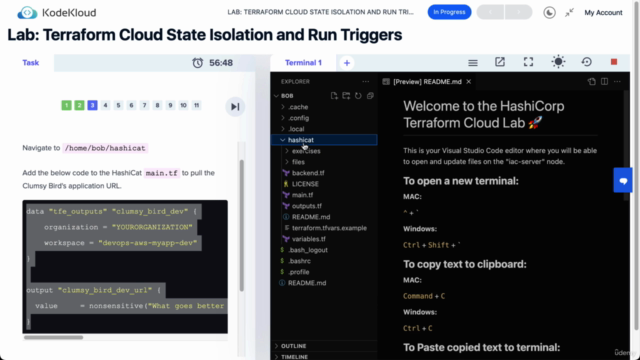Create new file in Explorer
Viewport: 640px width, 360px height.
click(334, 96)
